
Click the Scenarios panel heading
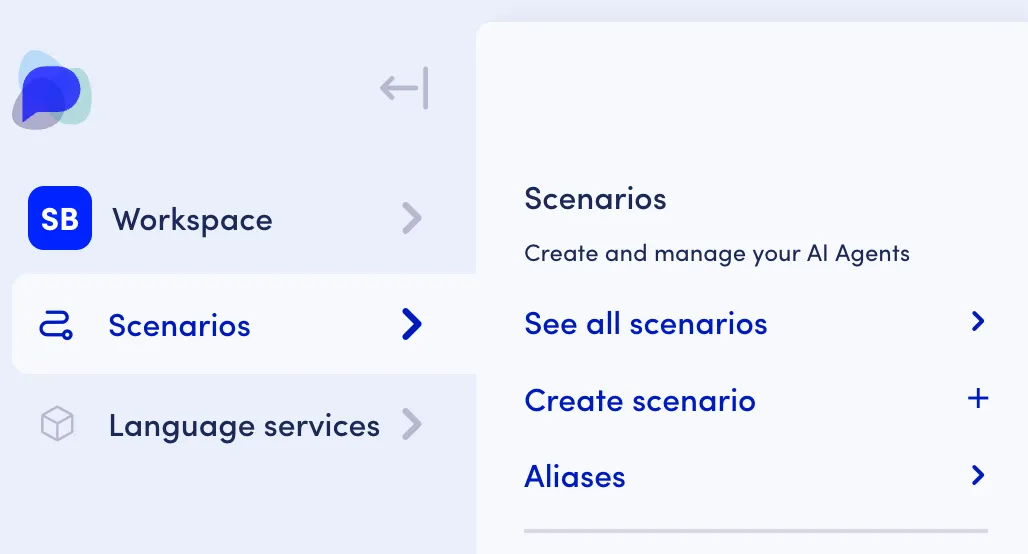[595, 199]
